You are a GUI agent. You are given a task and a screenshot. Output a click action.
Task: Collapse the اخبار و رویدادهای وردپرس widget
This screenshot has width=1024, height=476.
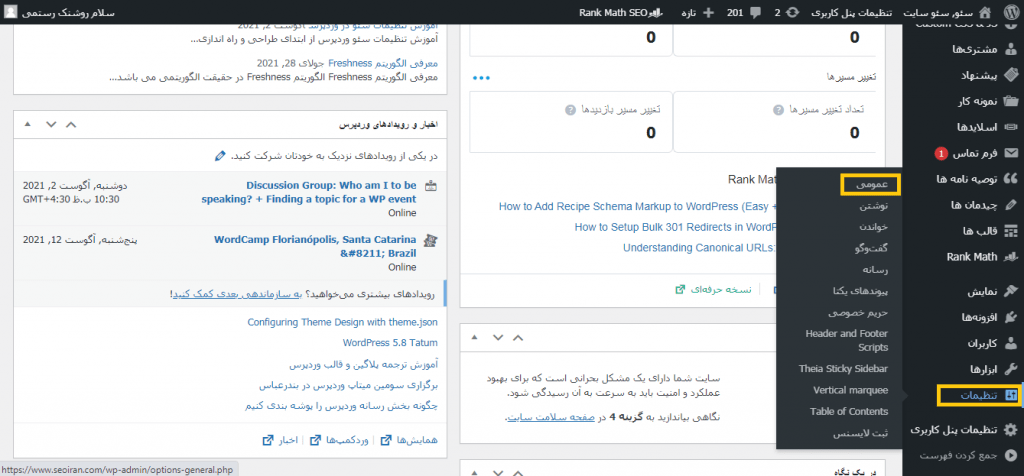[27, 124]
